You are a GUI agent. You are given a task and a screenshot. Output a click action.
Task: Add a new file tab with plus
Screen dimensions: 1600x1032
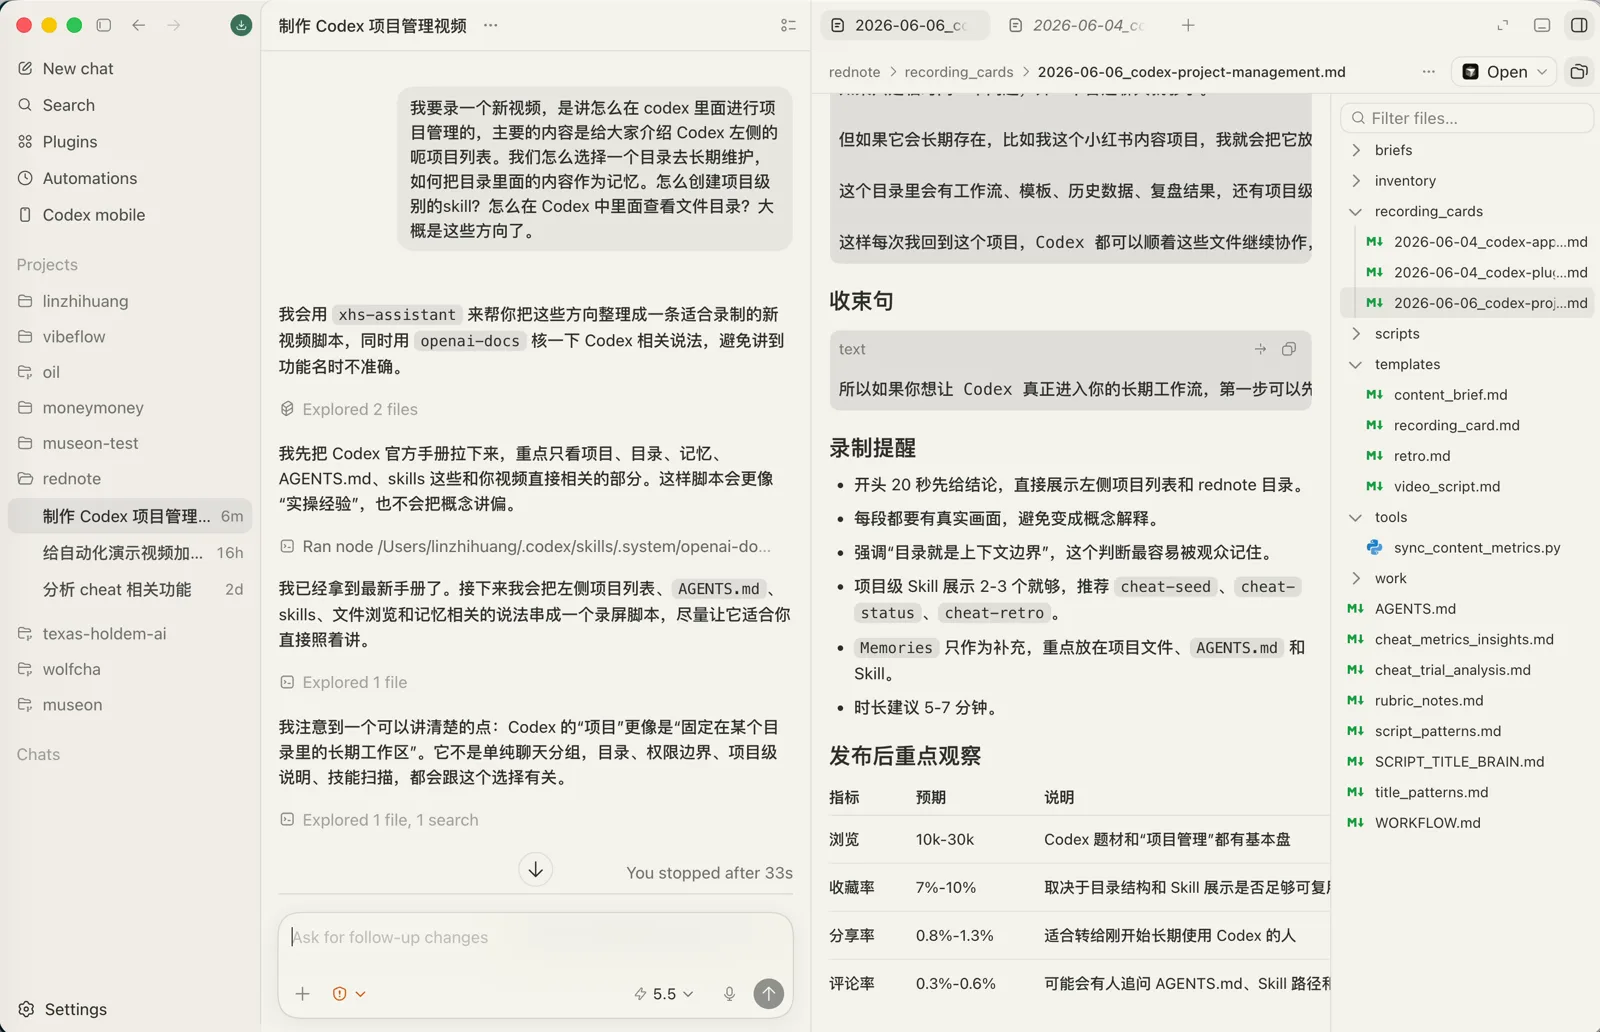1188,25
